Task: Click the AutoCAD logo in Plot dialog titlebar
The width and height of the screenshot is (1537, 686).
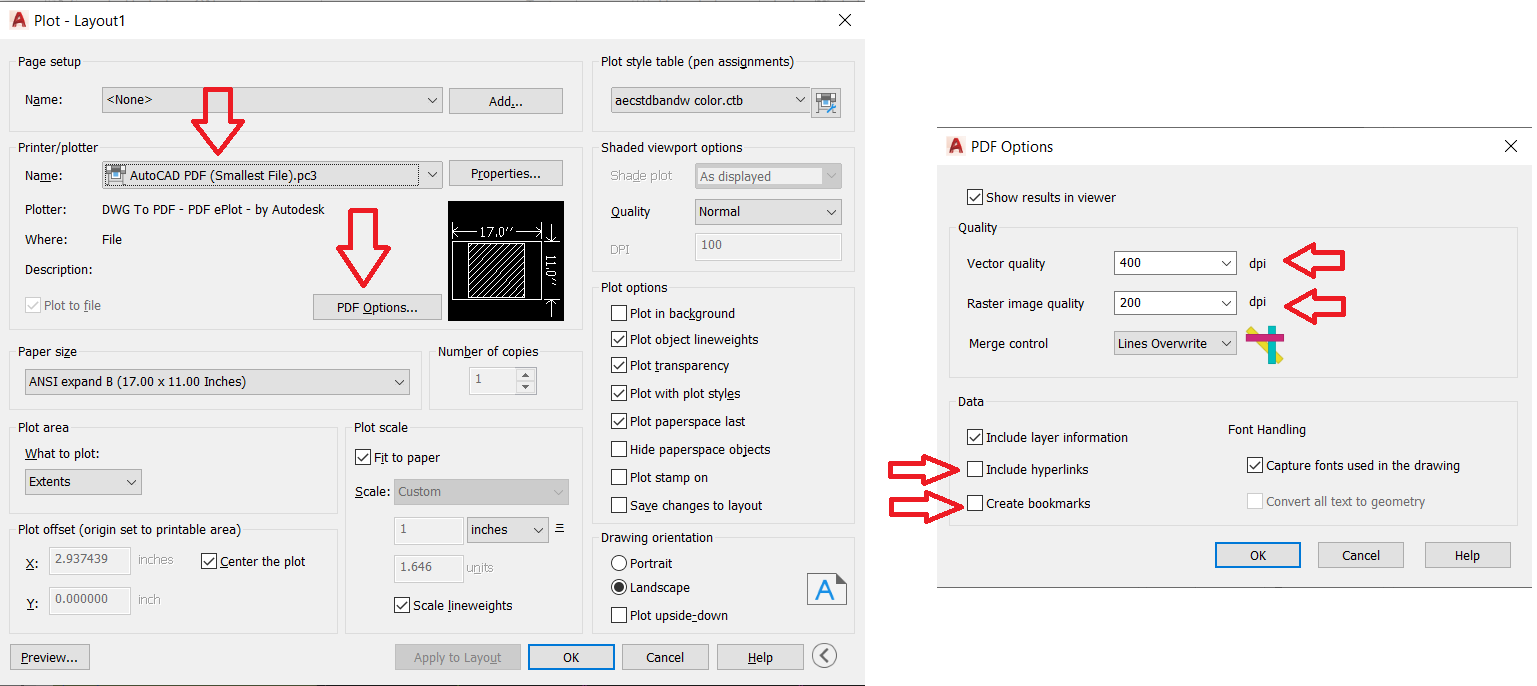Action: click(x=17, y=19)
